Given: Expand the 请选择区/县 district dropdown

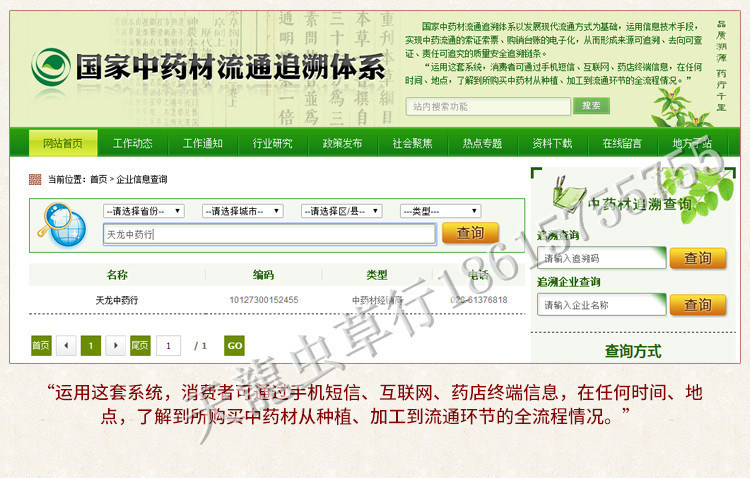Looking at the screenshot, I should click(341, 211).
